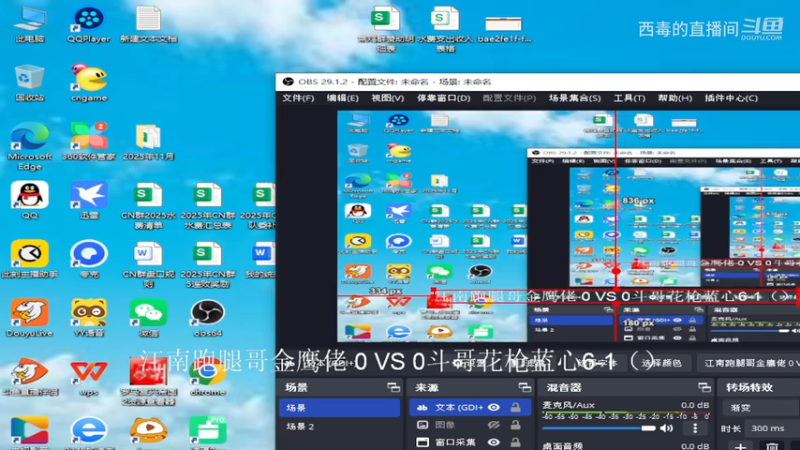Click the source text input field in toolbar
The height and width of the screenshot is (450, 800).
click(x=748, y=363)
